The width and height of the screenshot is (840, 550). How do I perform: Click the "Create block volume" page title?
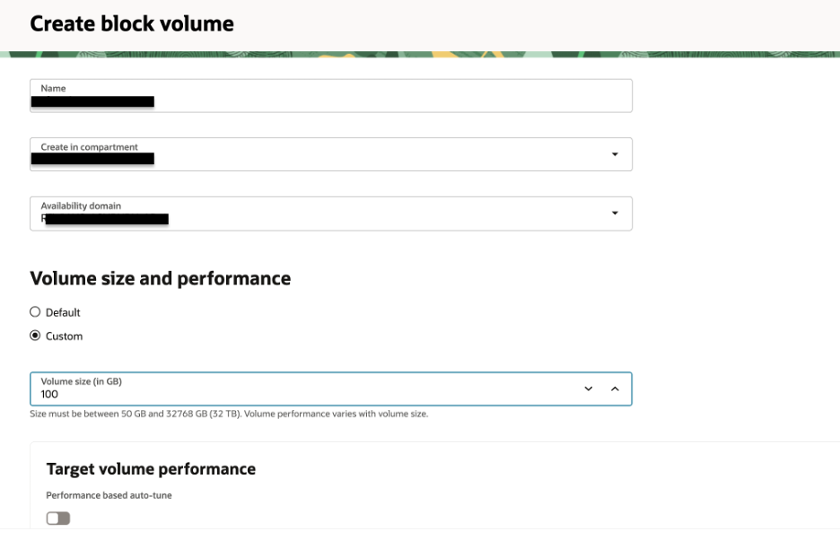[132, 24]
